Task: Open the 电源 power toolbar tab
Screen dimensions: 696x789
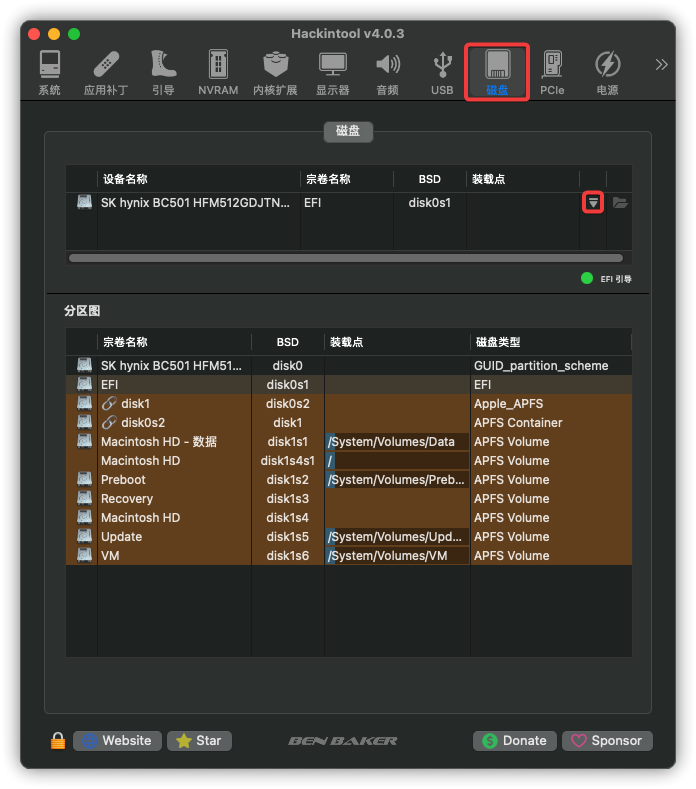Action: (607, 72)
